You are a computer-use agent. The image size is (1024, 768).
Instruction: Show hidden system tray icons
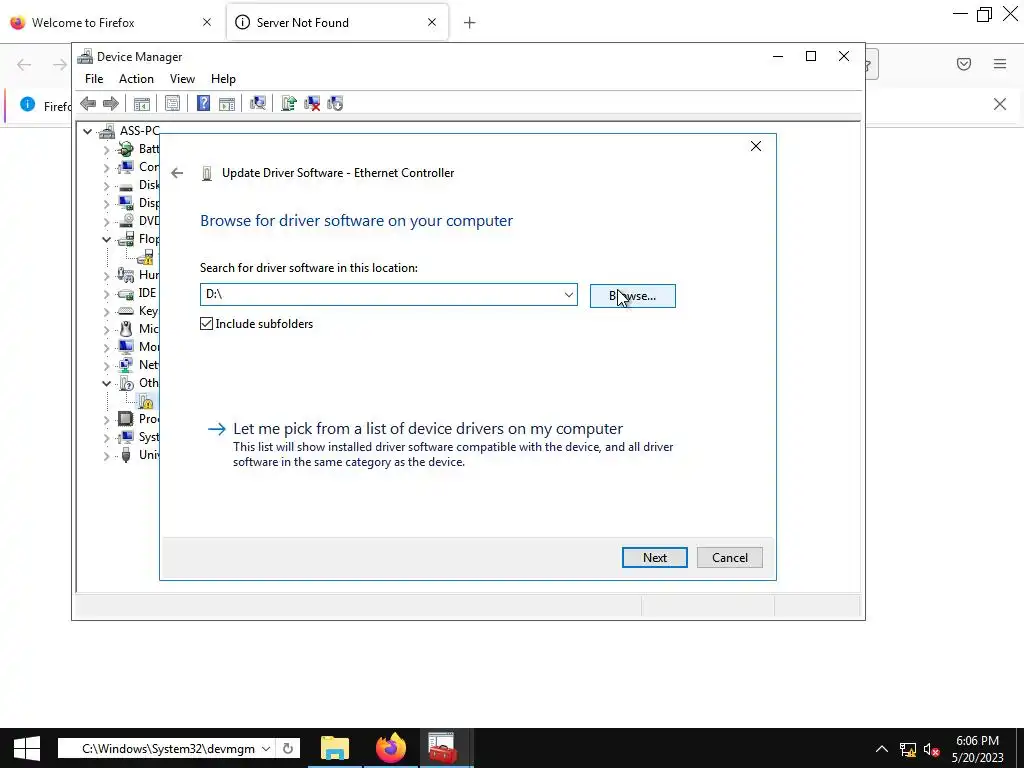[x=882, y=749]
